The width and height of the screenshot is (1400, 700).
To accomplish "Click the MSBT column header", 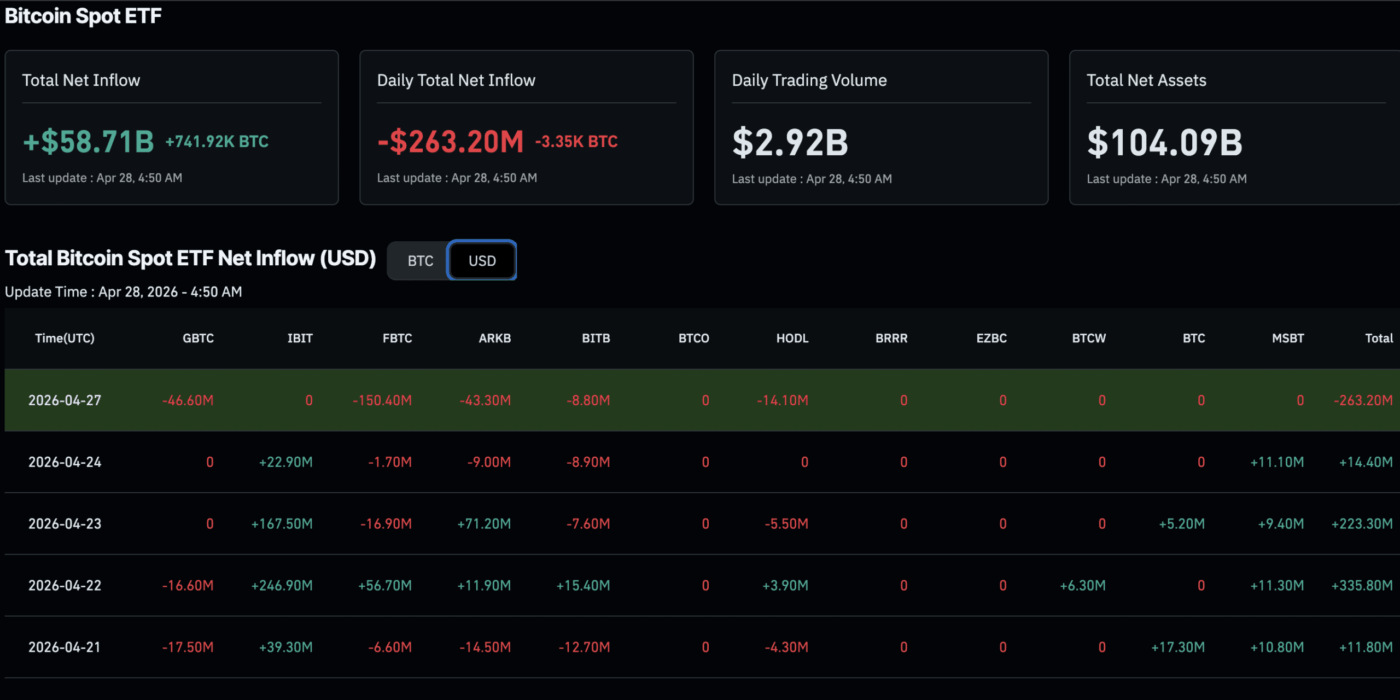I will tap(1287, 338).
